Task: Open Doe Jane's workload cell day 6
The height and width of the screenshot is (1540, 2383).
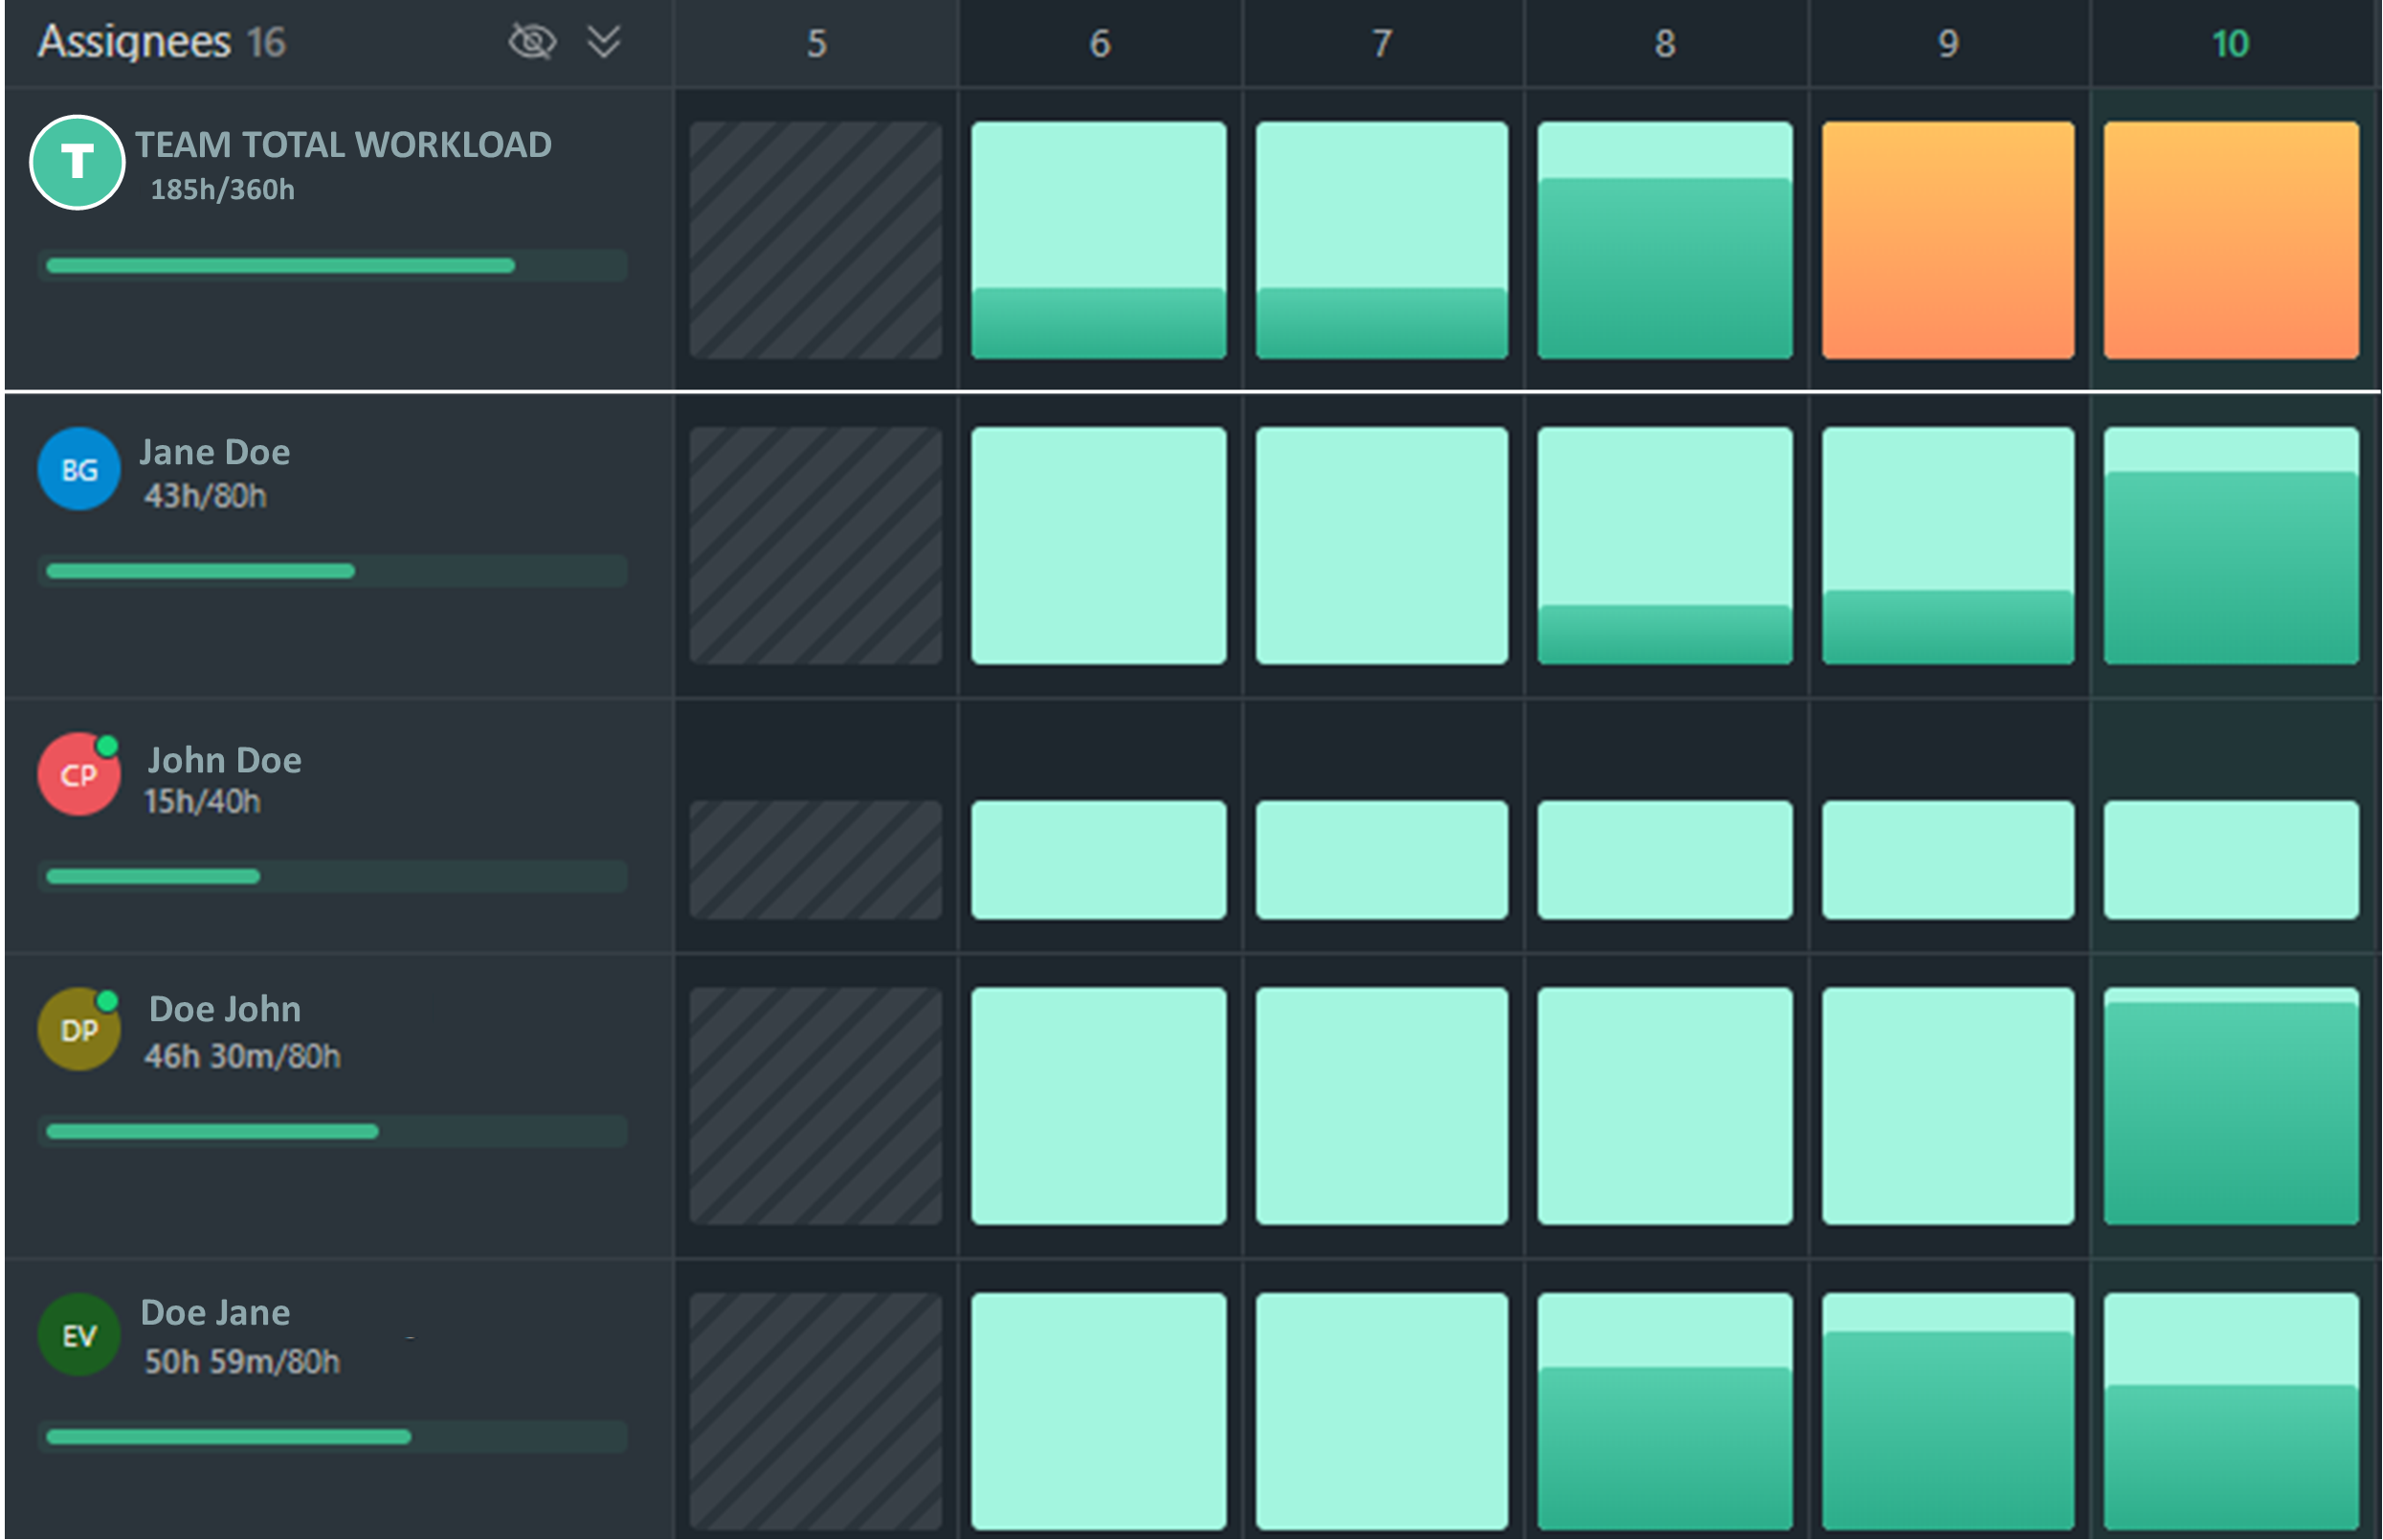Action: point(1099,1411)
